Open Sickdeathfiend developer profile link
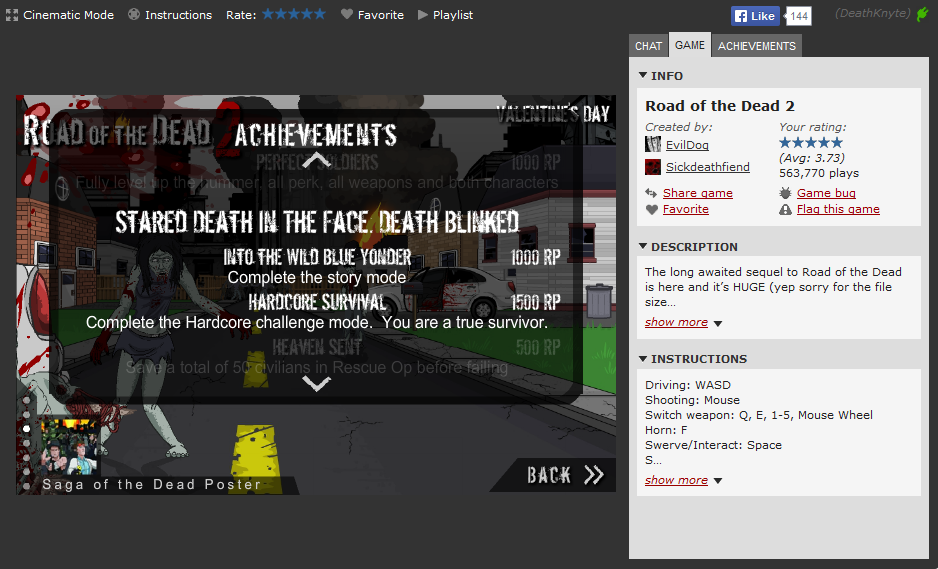This screenshot has width=938, height=569. click(708, 167)
